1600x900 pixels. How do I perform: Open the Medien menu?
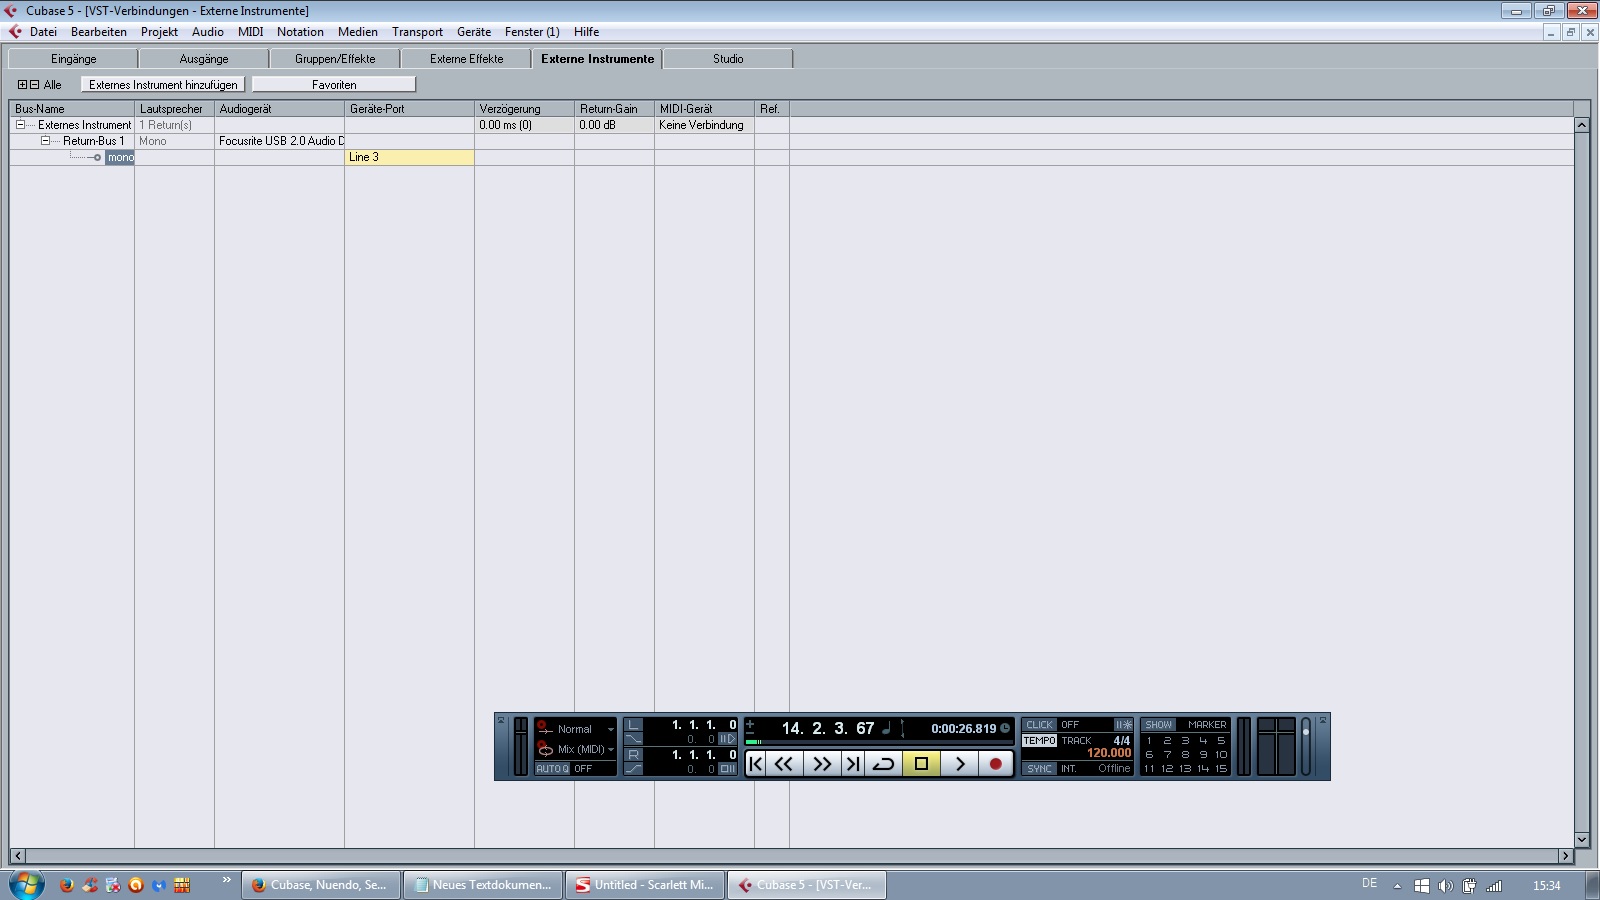pos(357,32)
